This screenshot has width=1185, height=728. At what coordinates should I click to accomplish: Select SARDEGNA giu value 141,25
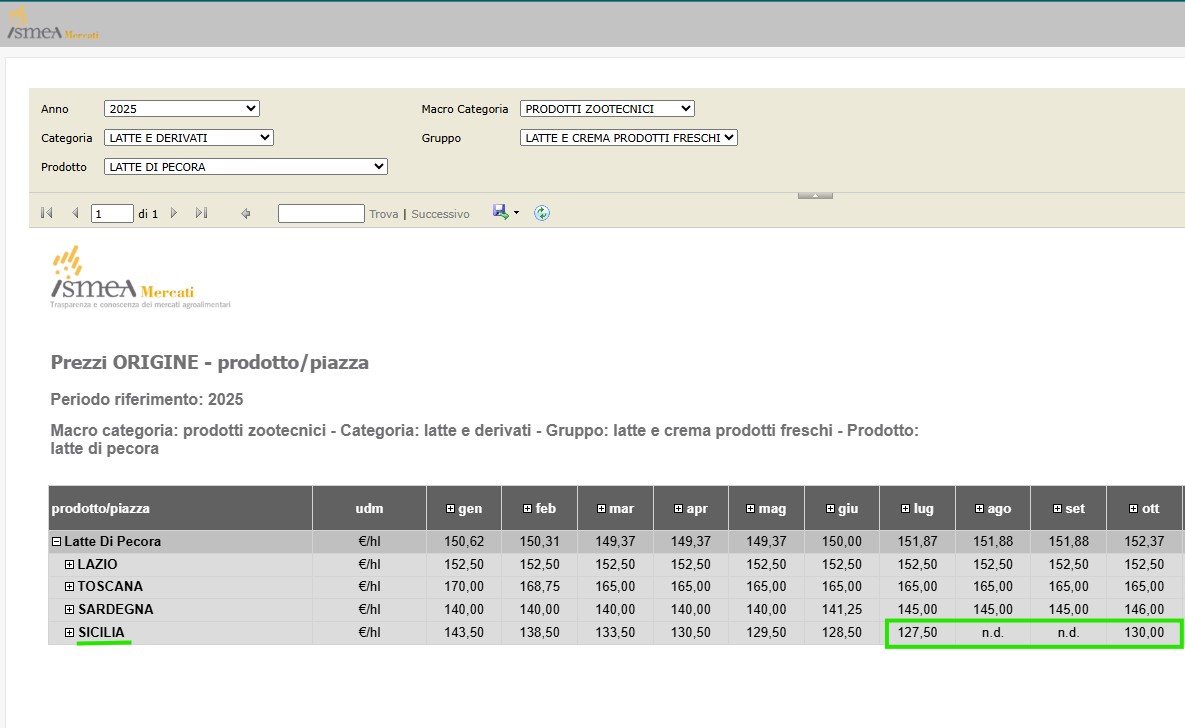tap(842, 609)
